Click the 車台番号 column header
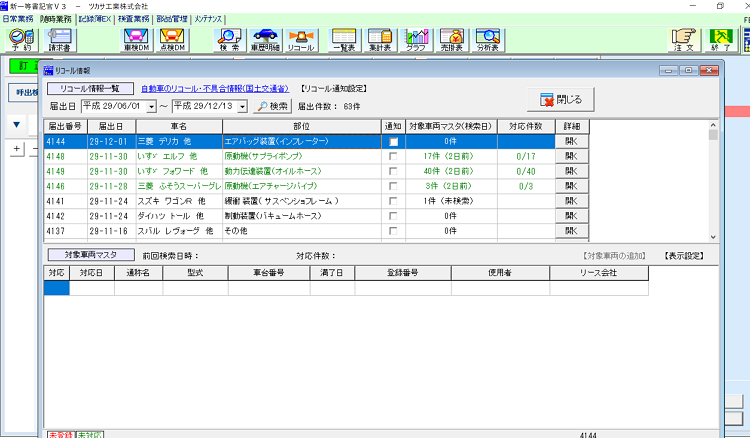 pyautogui.click(x=269, y=273)
